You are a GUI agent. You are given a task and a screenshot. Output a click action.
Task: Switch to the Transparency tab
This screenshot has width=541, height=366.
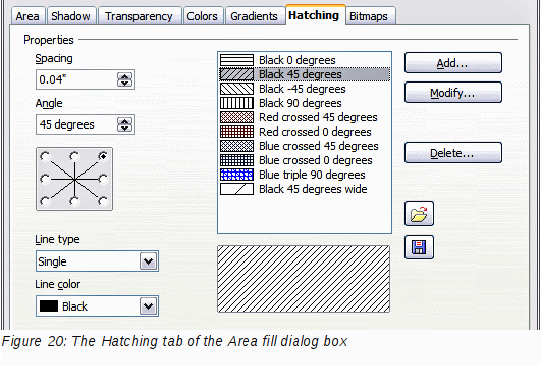[x=139, y=16]
